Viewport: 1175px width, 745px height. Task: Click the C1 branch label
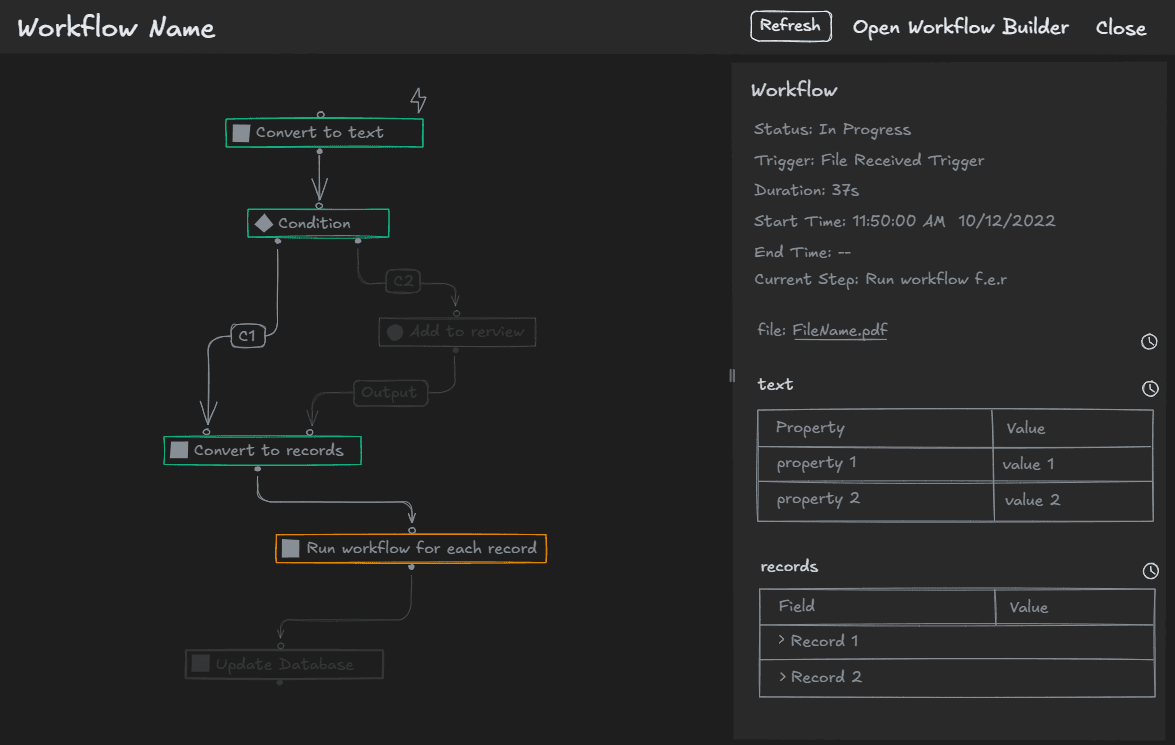tap(248, 335)
